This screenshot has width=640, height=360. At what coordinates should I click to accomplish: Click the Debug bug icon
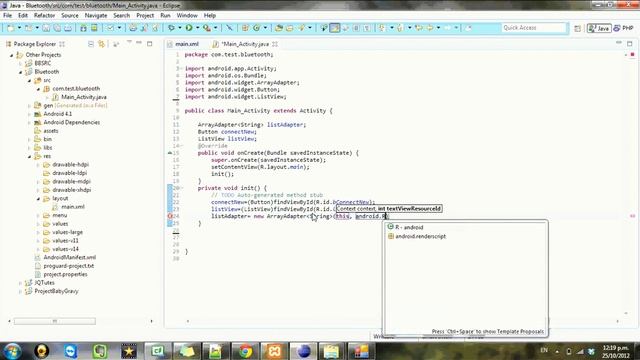click(x=171, y=28)
